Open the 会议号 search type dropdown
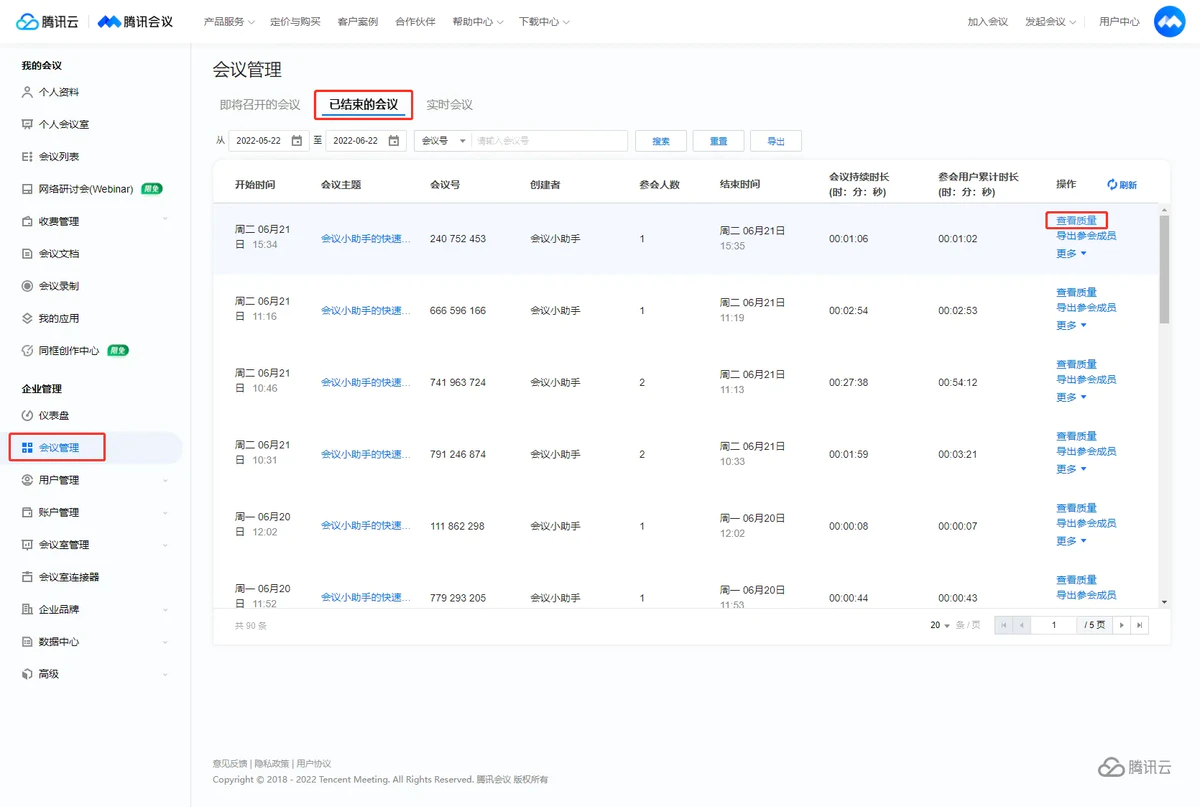Viewport: 1200px width, 807px height. click(x=443, y=141)
